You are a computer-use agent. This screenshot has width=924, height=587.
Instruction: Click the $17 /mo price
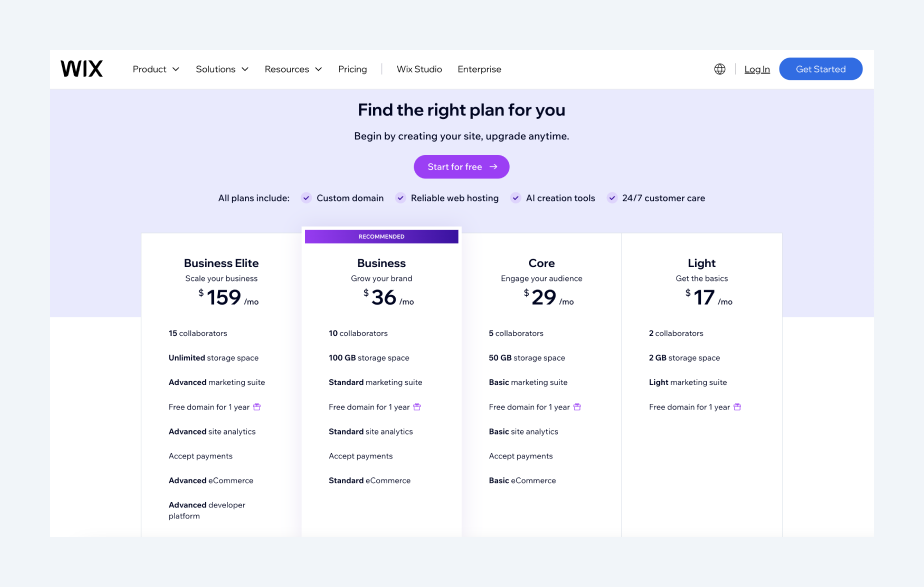[708, 297]
